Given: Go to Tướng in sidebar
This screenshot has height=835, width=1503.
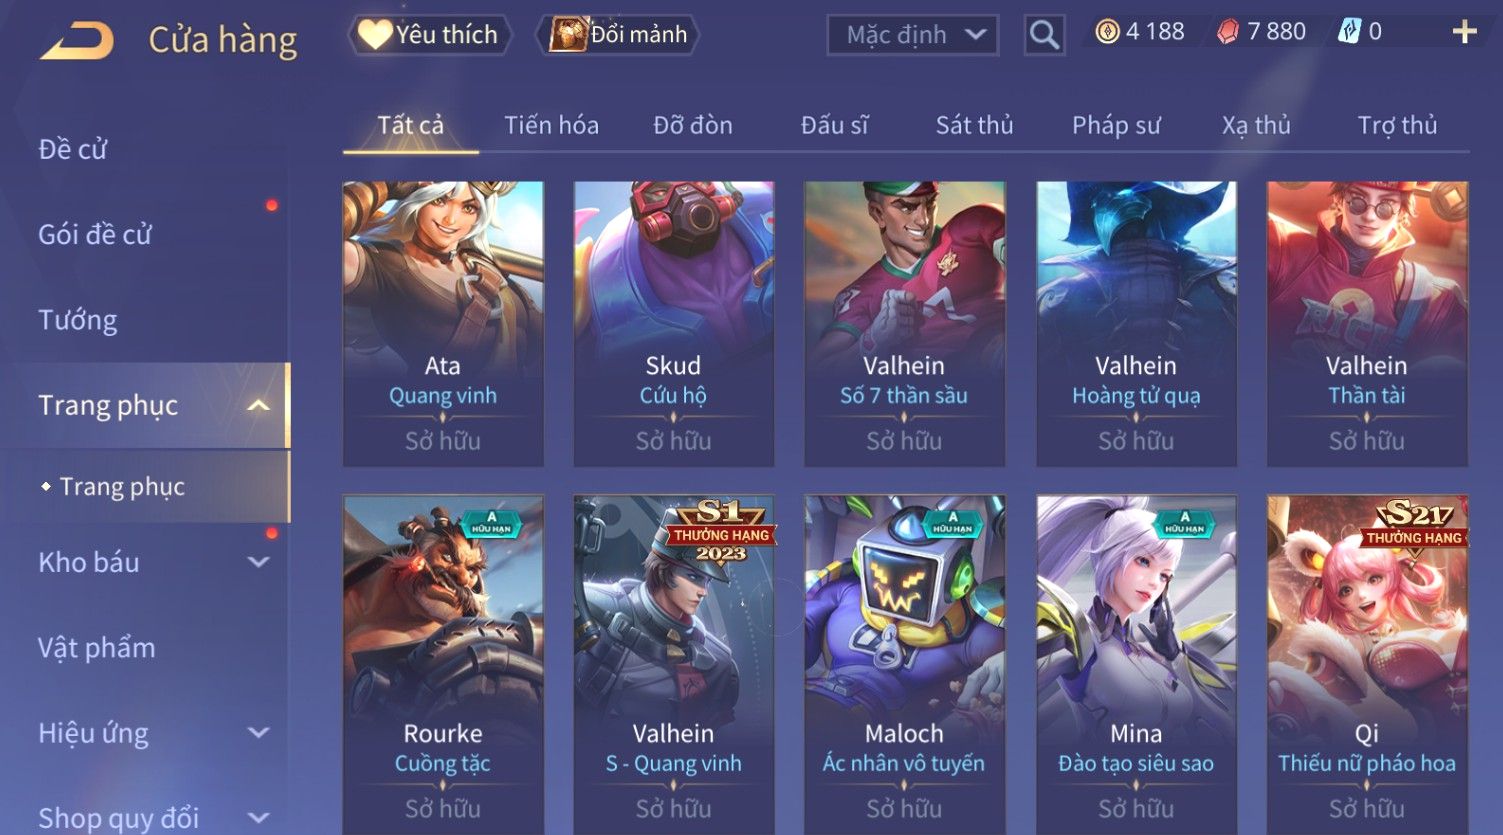Looking at the screenshot, I should point(78,320).
